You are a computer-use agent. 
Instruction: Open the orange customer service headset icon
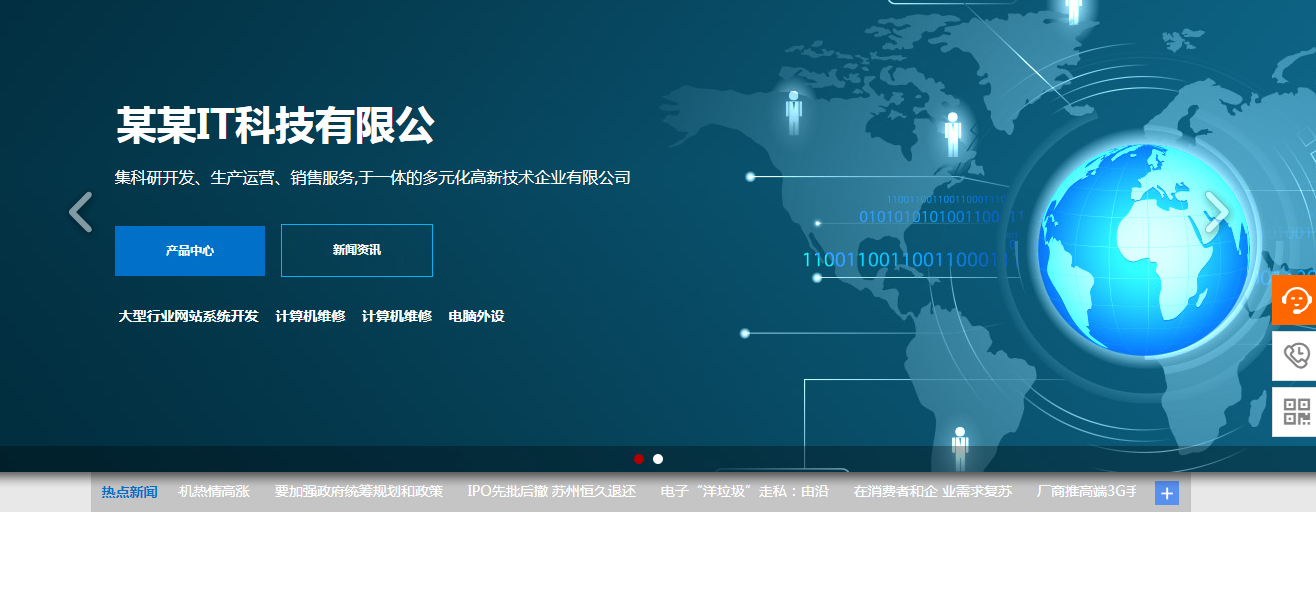(1295, 300)
